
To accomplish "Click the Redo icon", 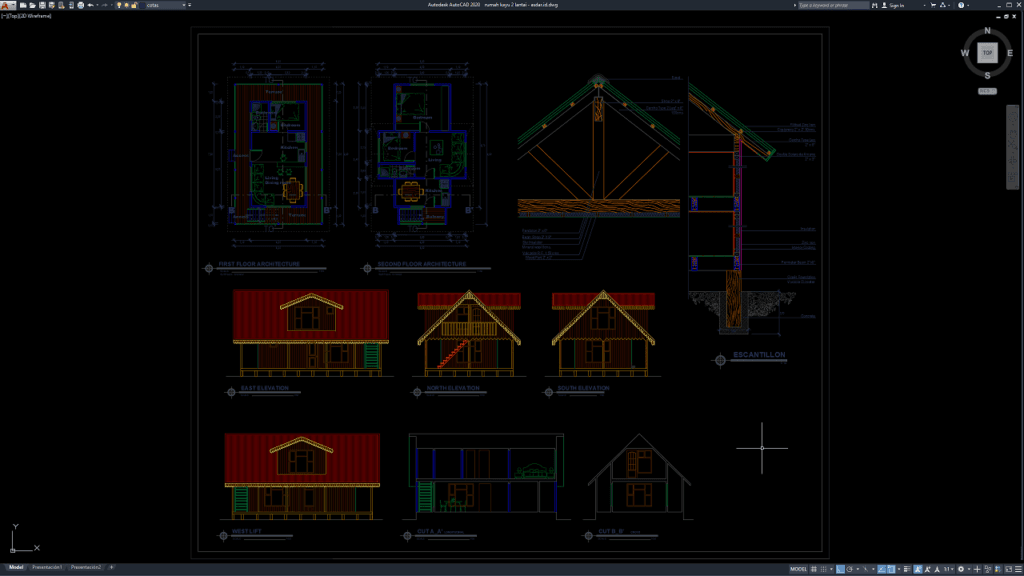I will coord(104,5).
